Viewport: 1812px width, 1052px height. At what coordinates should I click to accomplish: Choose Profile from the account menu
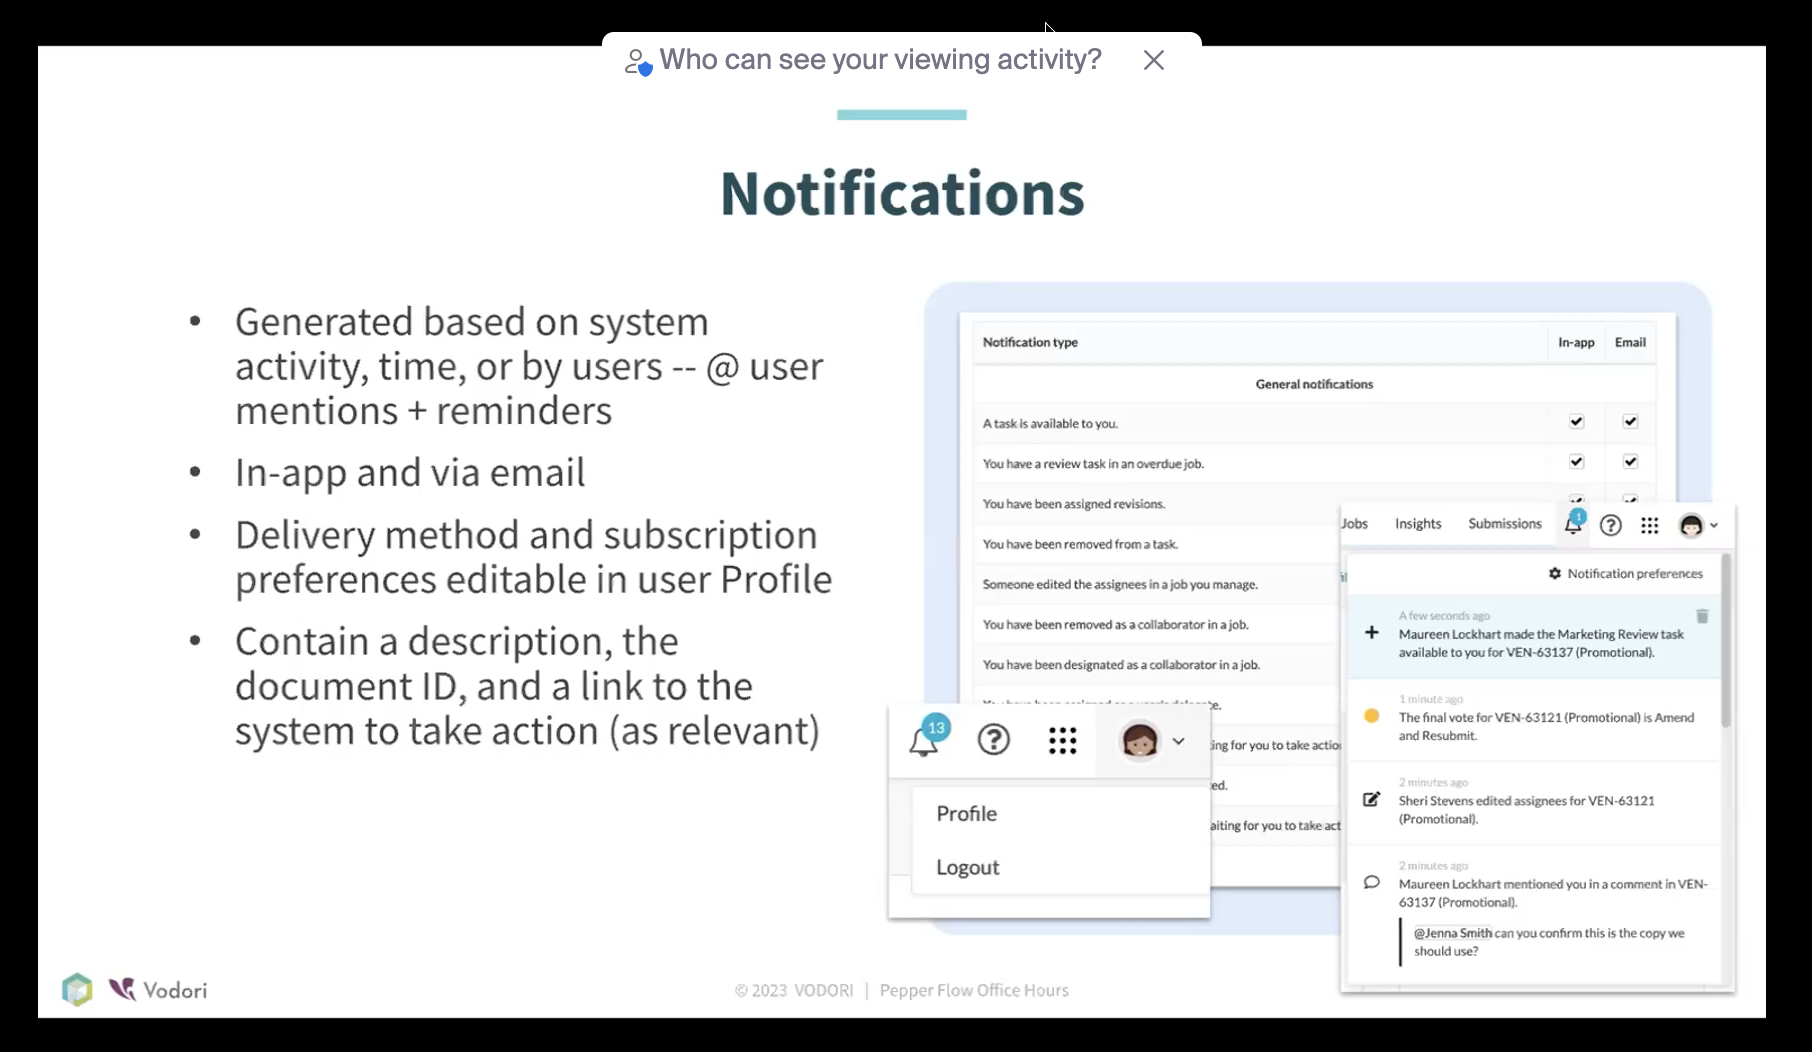tap(965, 813)
